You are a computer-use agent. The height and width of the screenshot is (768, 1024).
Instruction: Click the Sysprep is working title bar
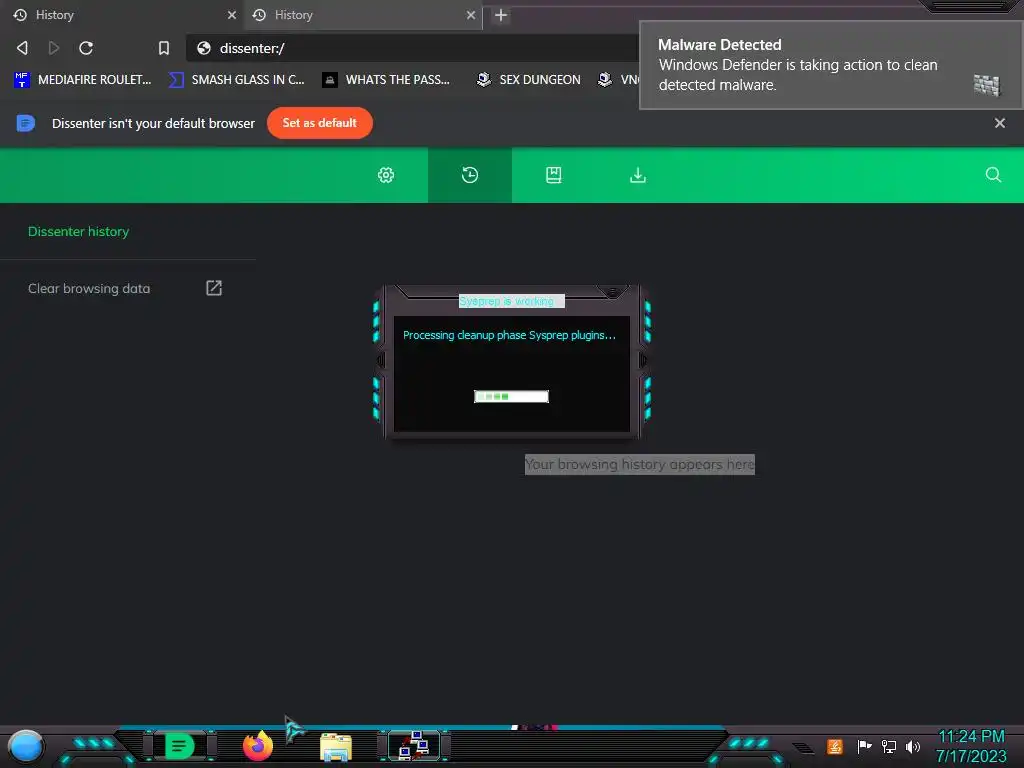tap(511, 301)
